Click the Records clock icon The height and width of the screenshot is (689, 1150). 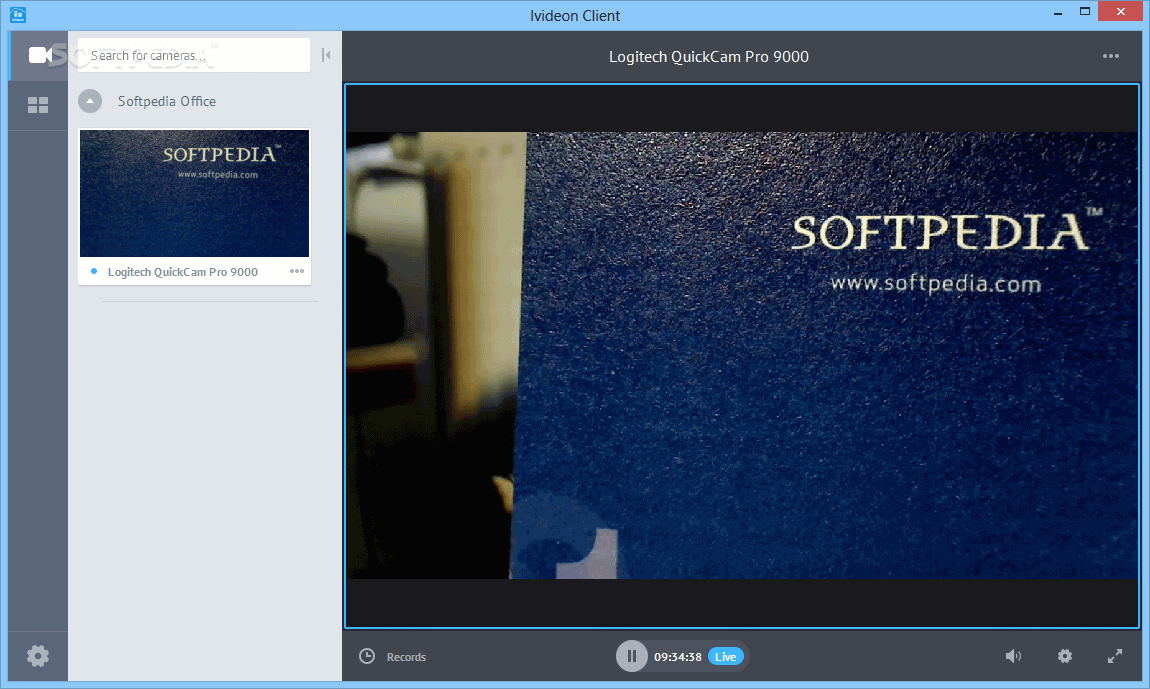click(x=367, y=656)
